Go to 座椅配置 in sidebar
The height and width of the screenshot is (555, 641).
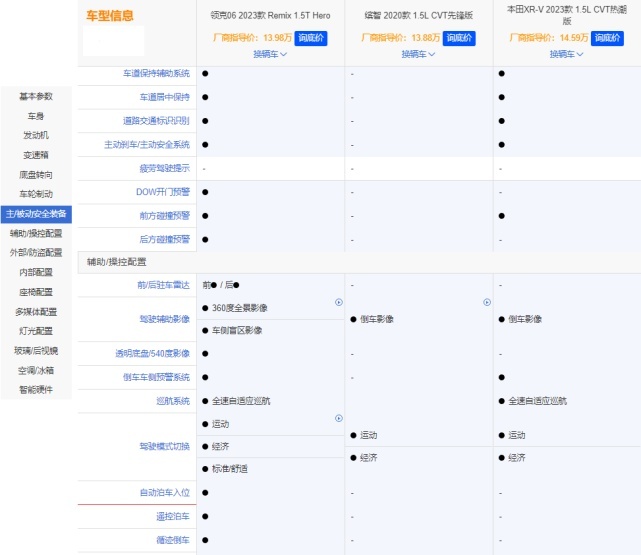(x=36, y=292)
